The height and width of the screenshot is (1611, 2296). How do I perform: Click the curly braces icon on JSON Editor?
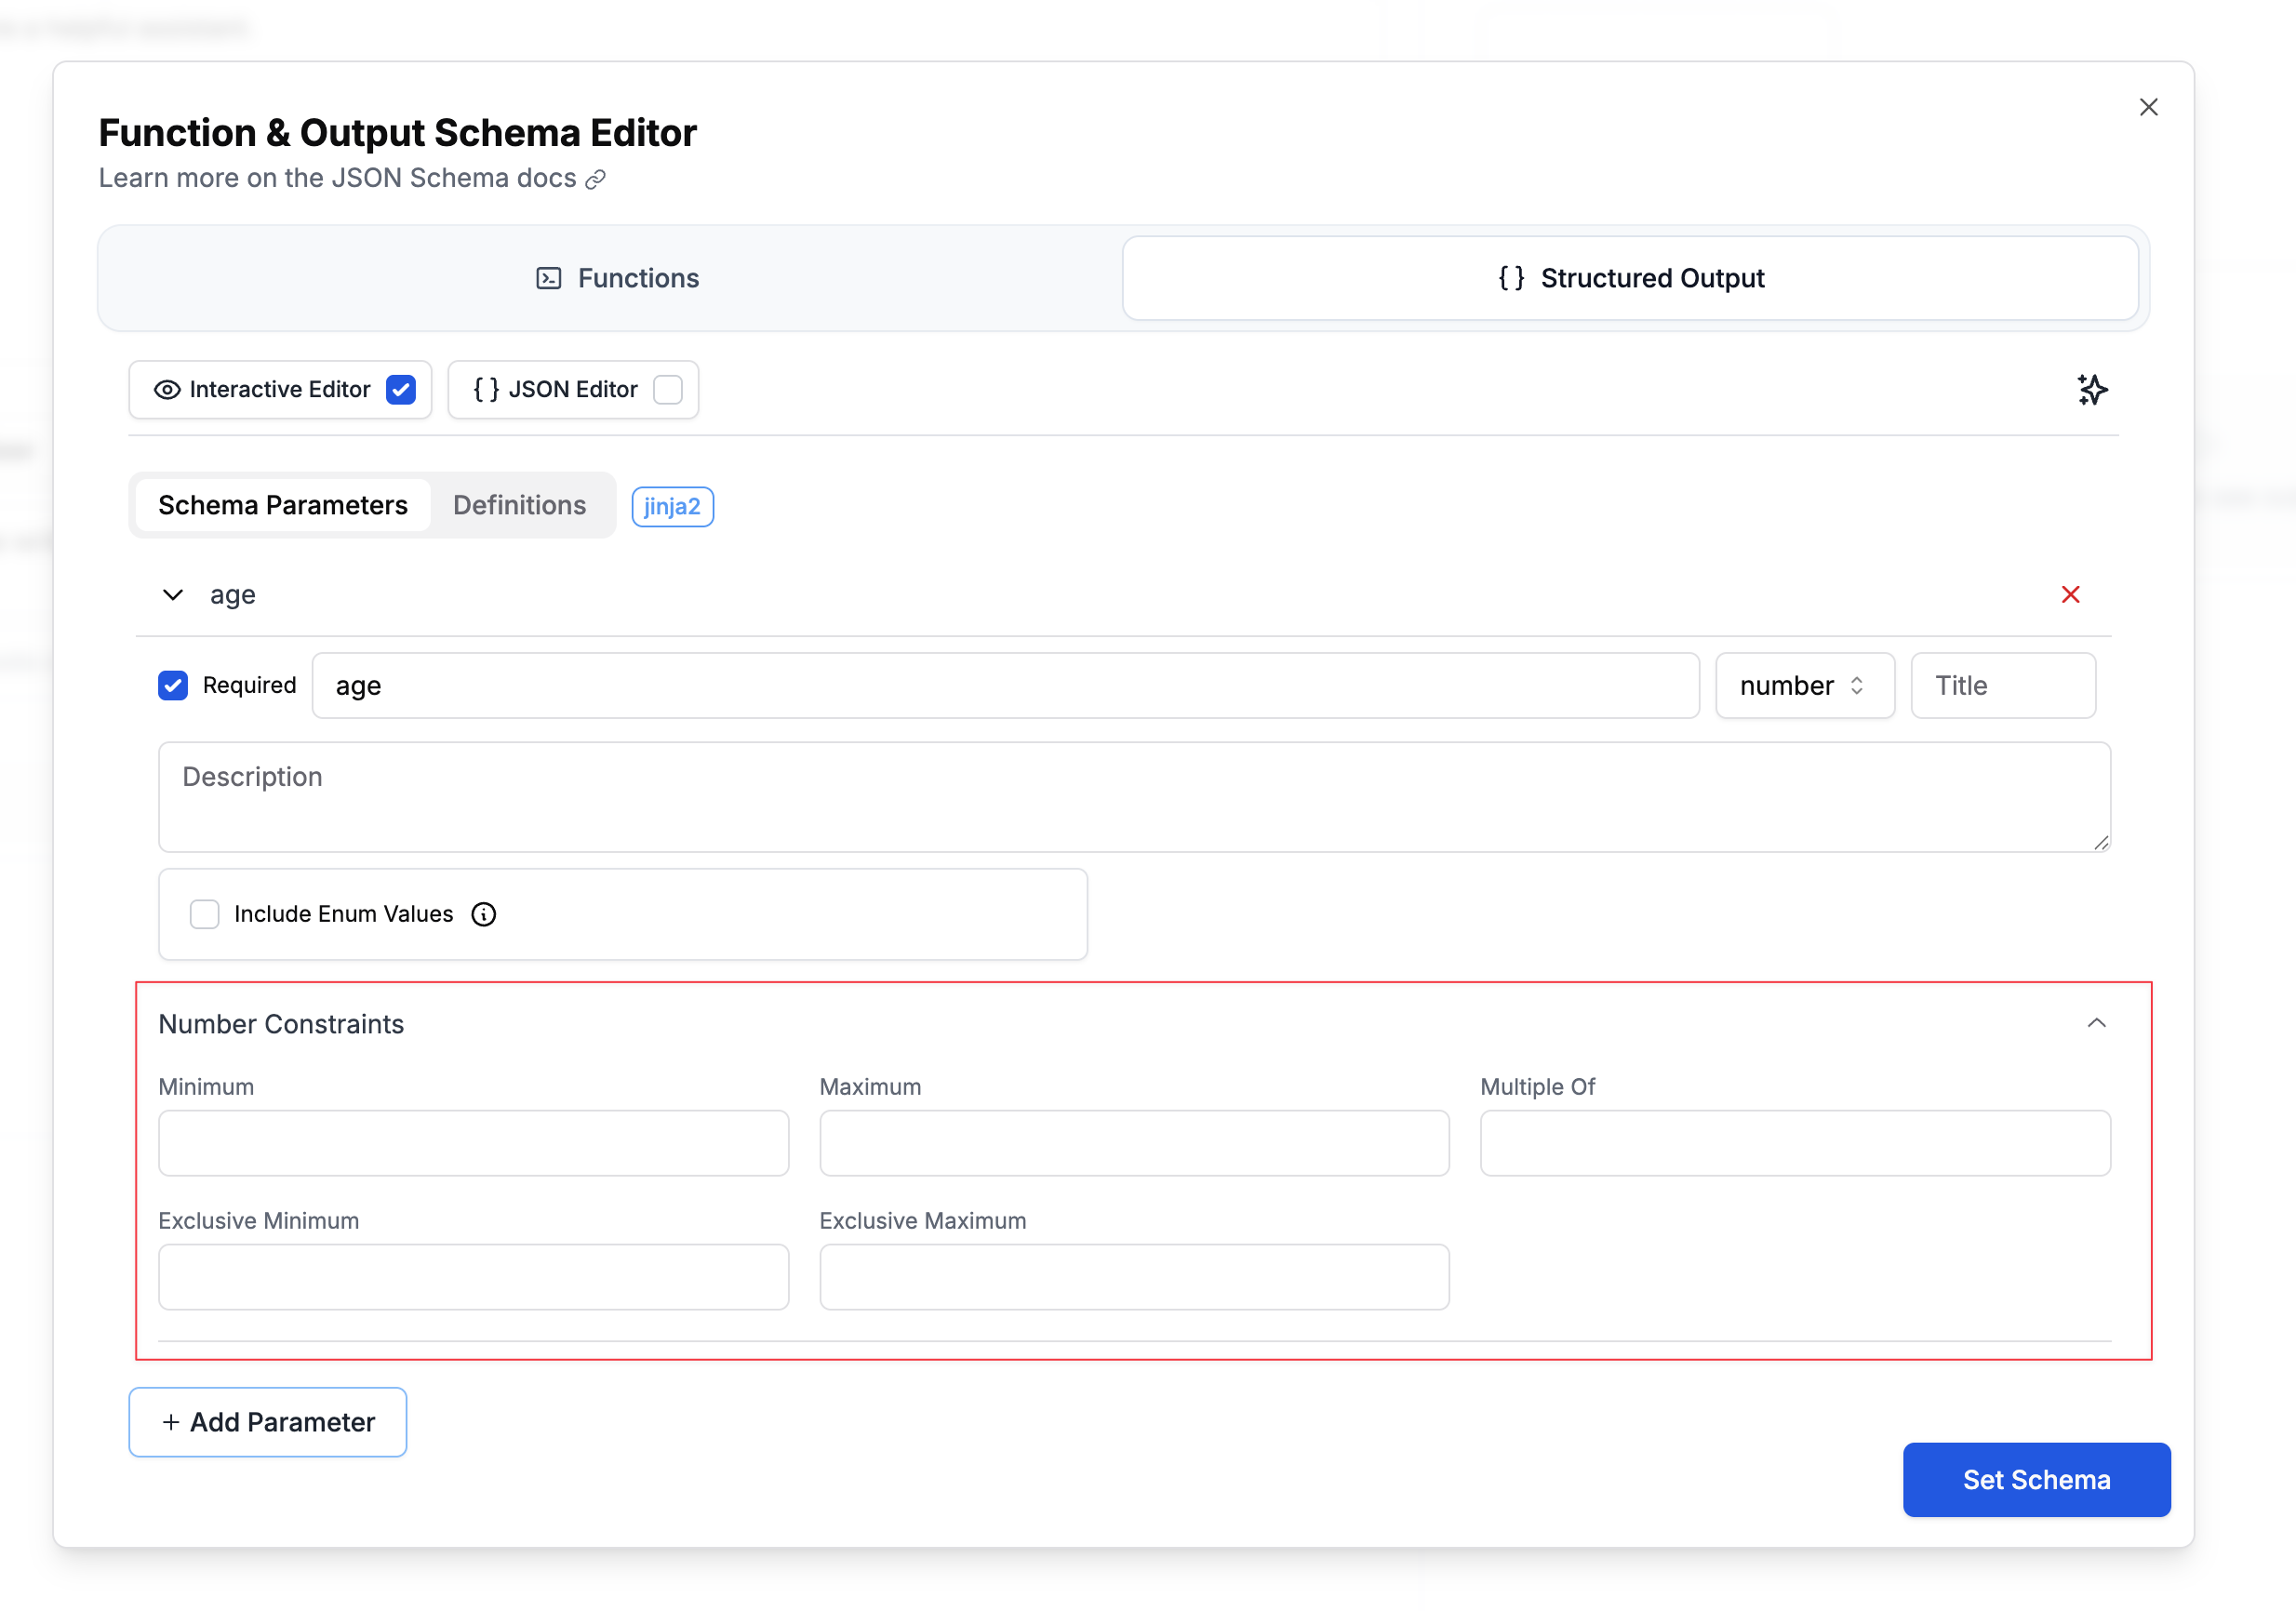(487, 389)
